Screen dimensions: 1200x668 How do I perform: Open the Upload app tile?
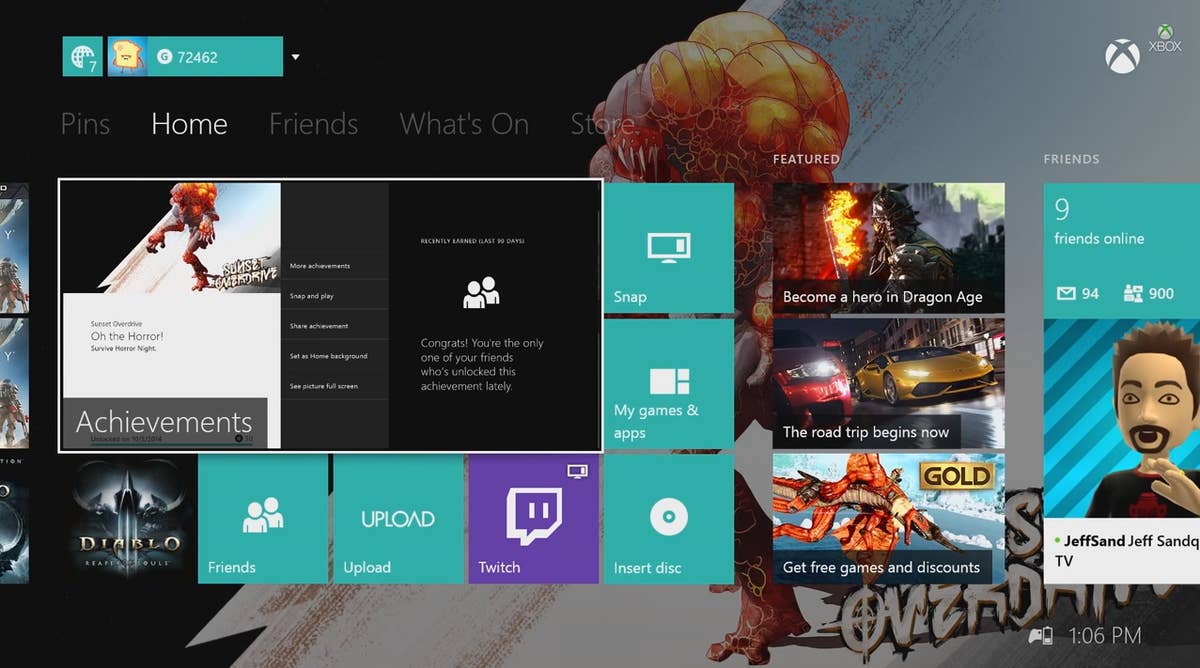point(397,518)
